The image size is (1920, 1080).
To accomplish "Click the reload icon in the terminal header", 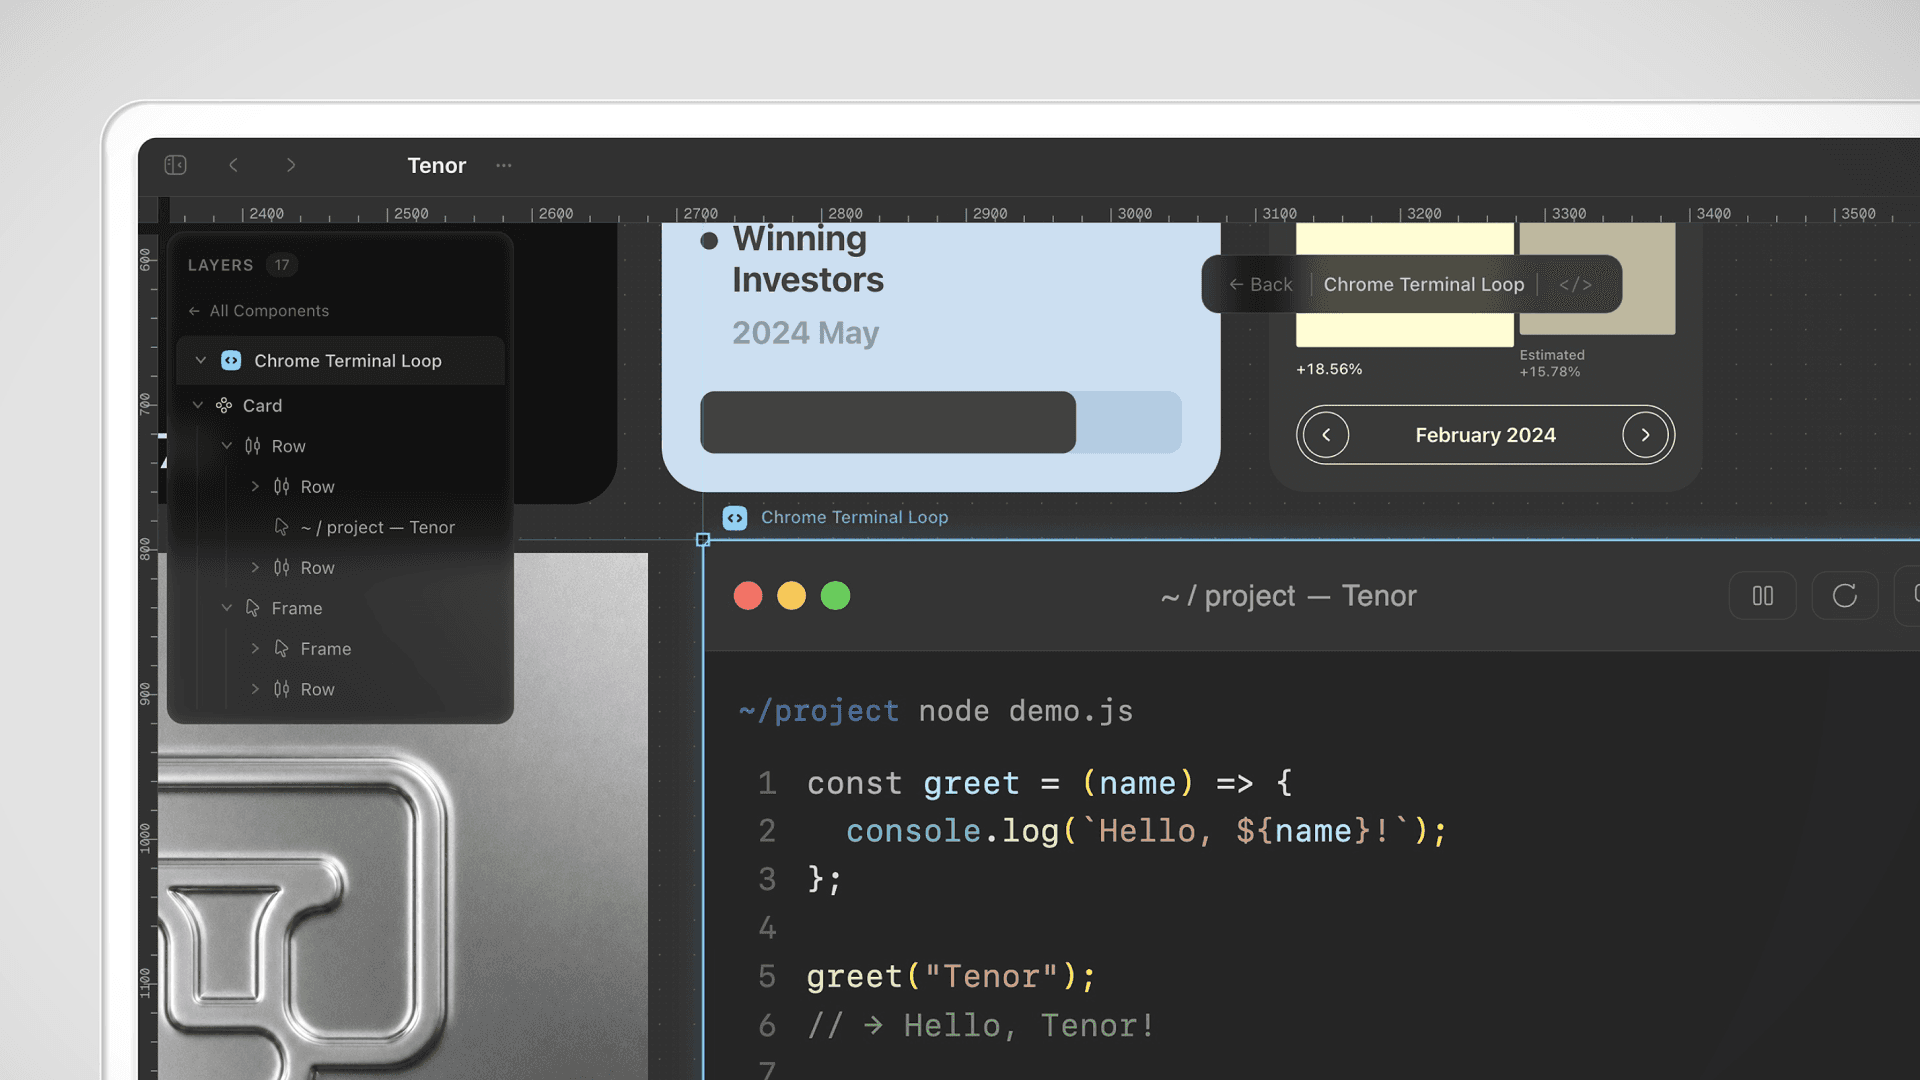I will click(x=1844, y=596).
